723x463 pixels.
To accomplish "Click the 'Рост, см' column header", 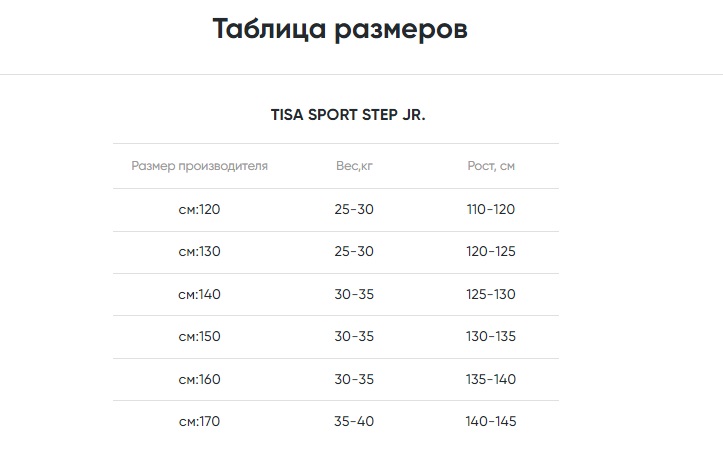I will coord(491,165).
